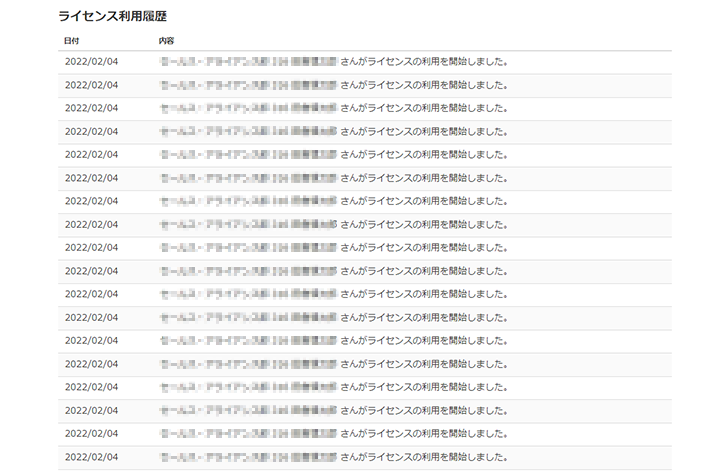Click the 内容 column header
Viewport: 728px width, 472px height.
coord(166,41)
